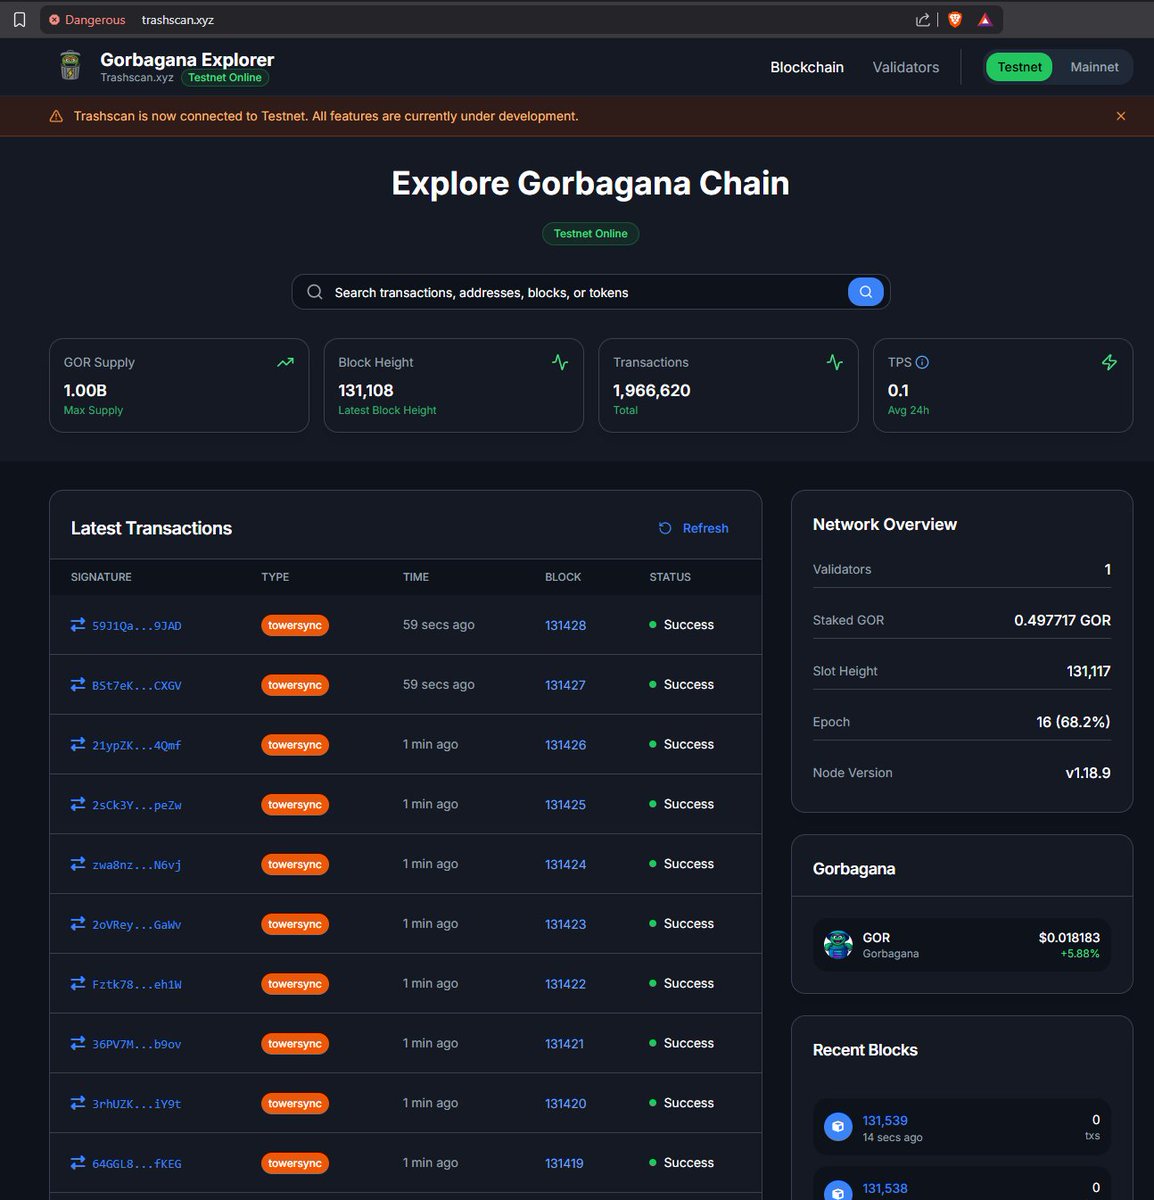Viewport: 1154px width, 1200px height.
Task: Click the GOR Supply trend arrow icon
Action: click(286, 362)
